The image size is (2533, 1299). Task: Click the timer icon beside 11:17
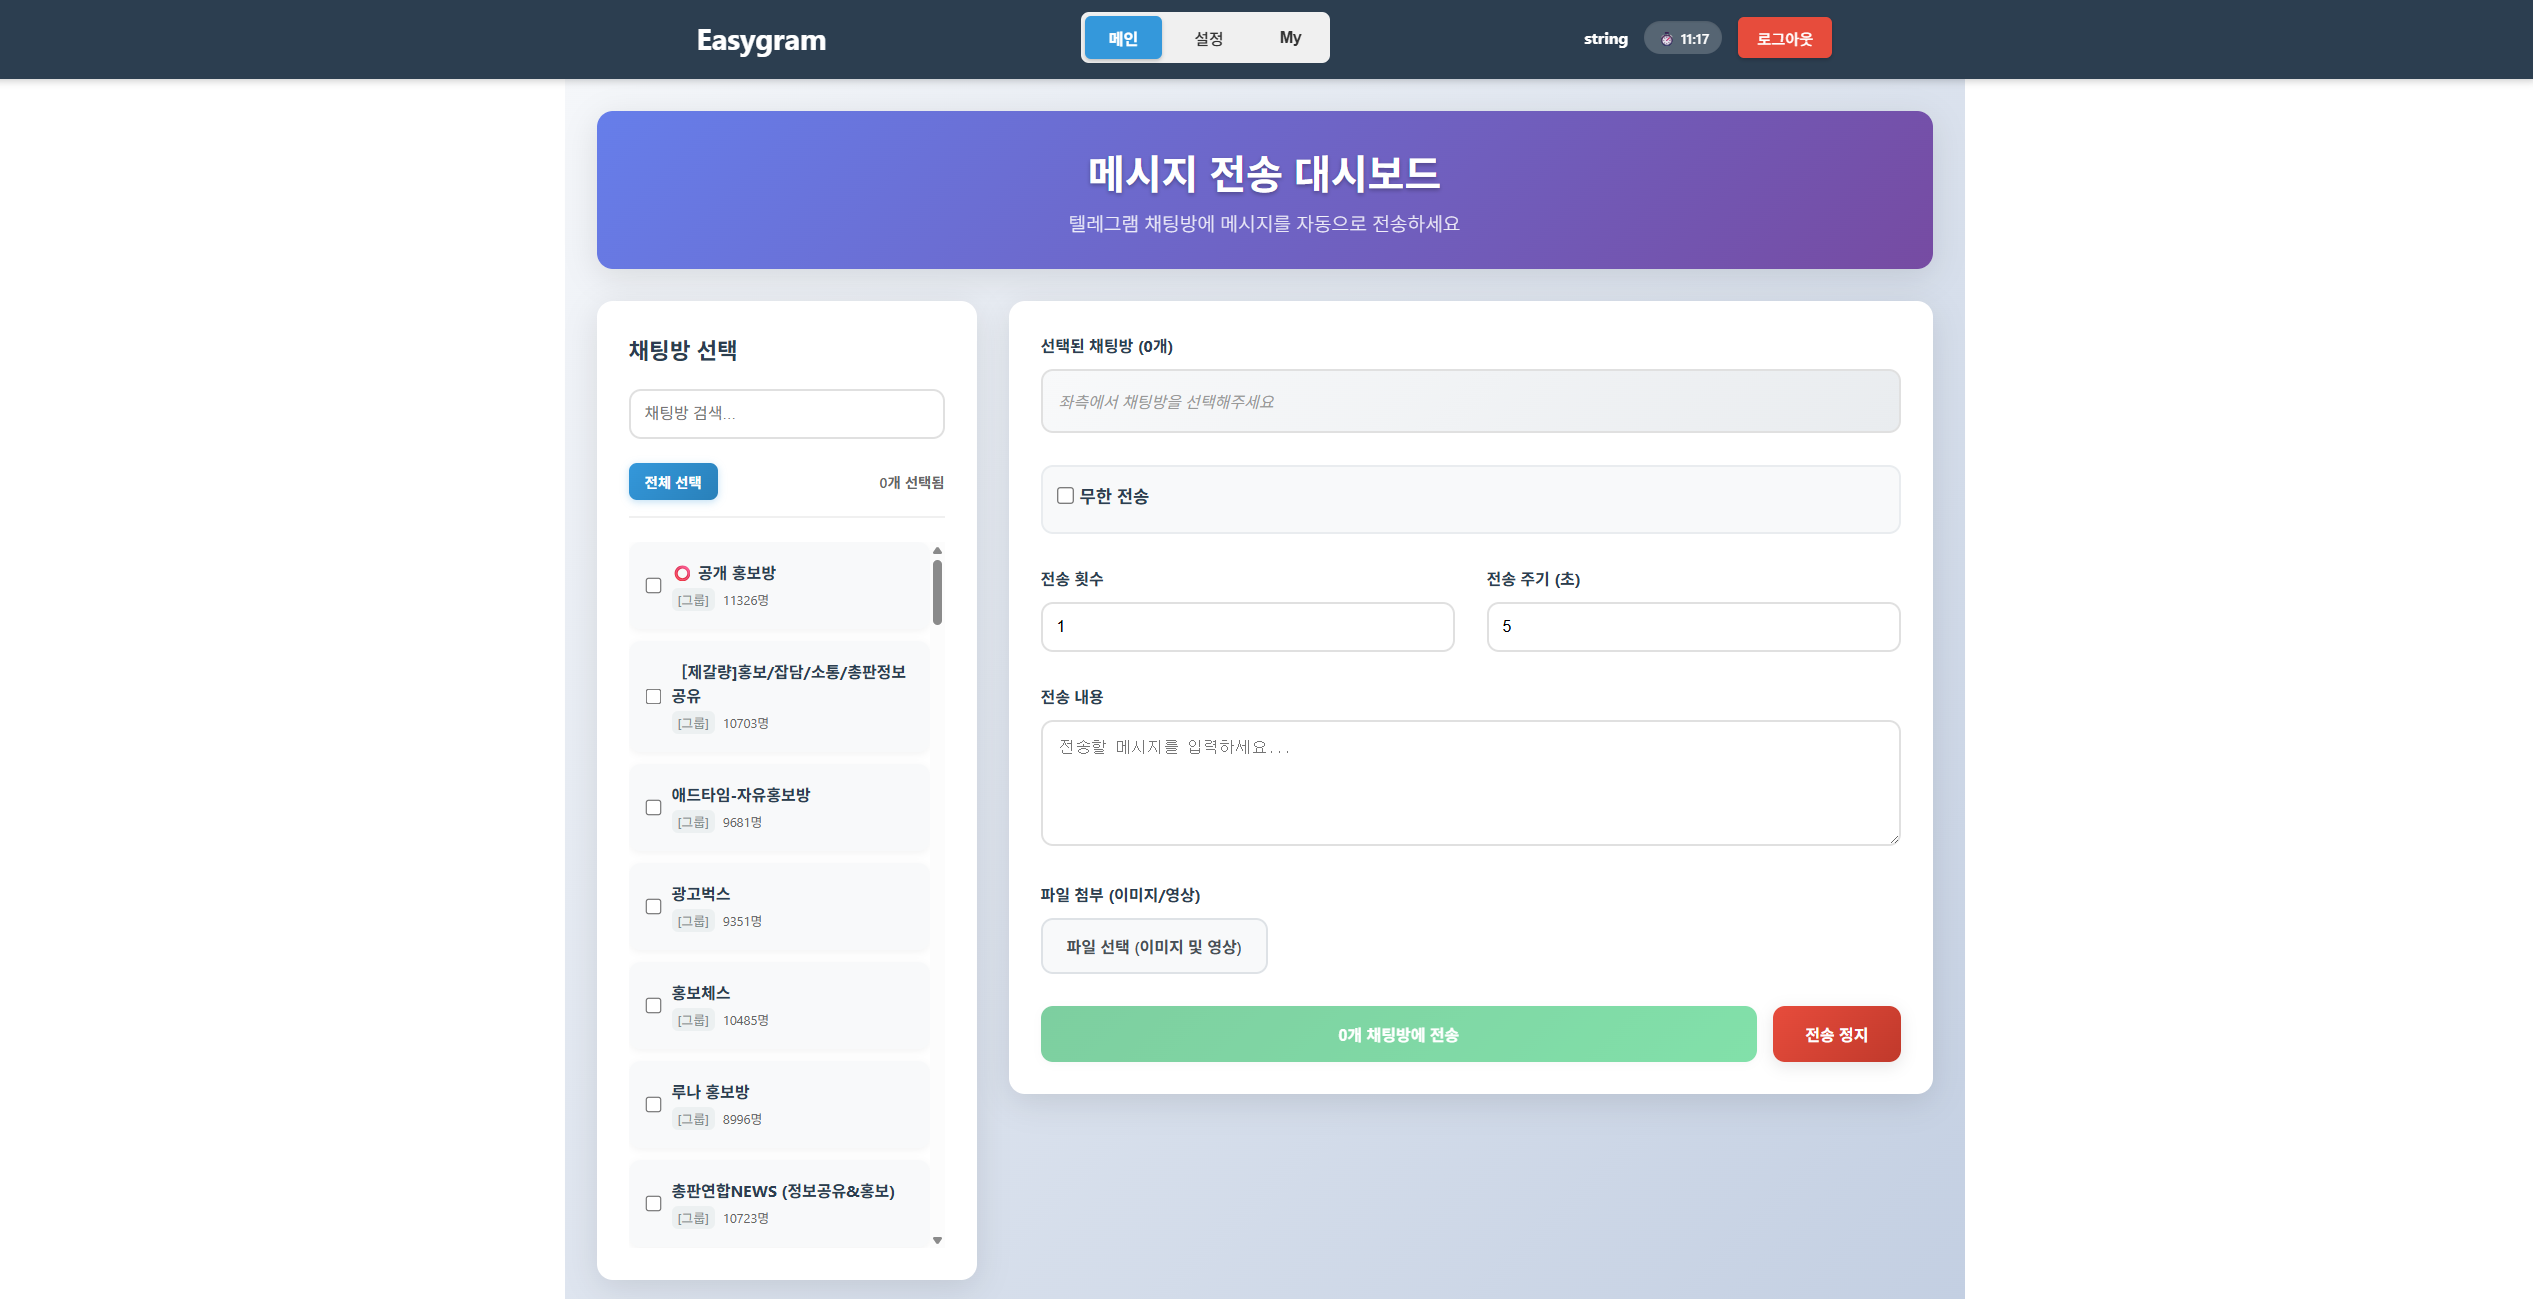point(1666,40)
